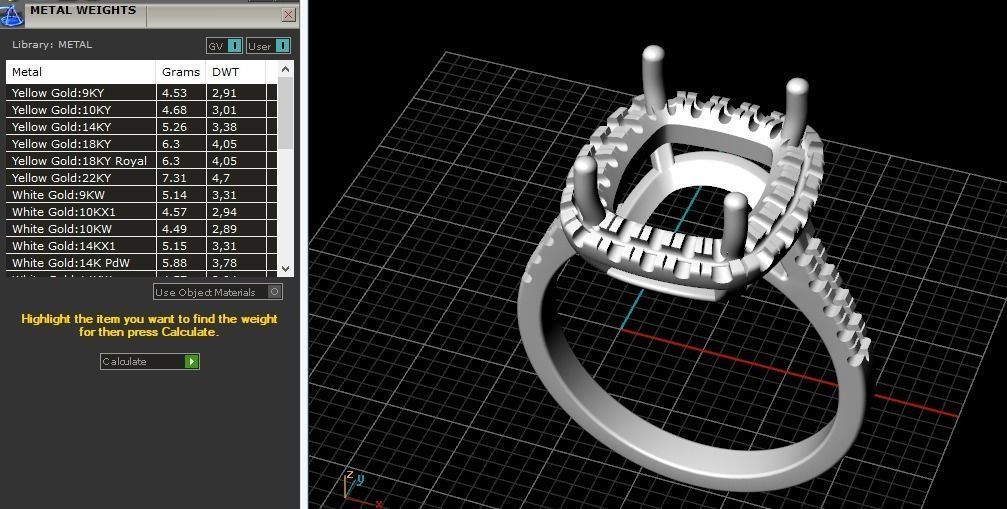Click the 4,7 DWT value
The image size is (1007, 509).
221,178
